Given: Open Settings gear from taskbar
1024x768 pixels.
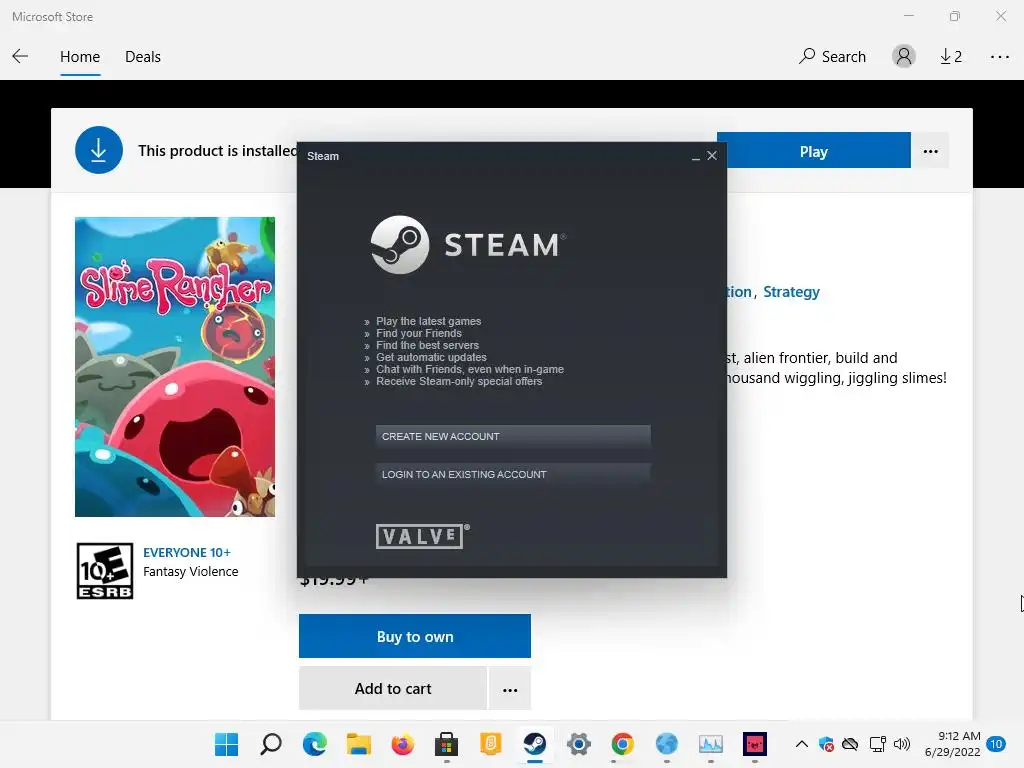Looking at the screenshot, I should click(x=579, y=744).
